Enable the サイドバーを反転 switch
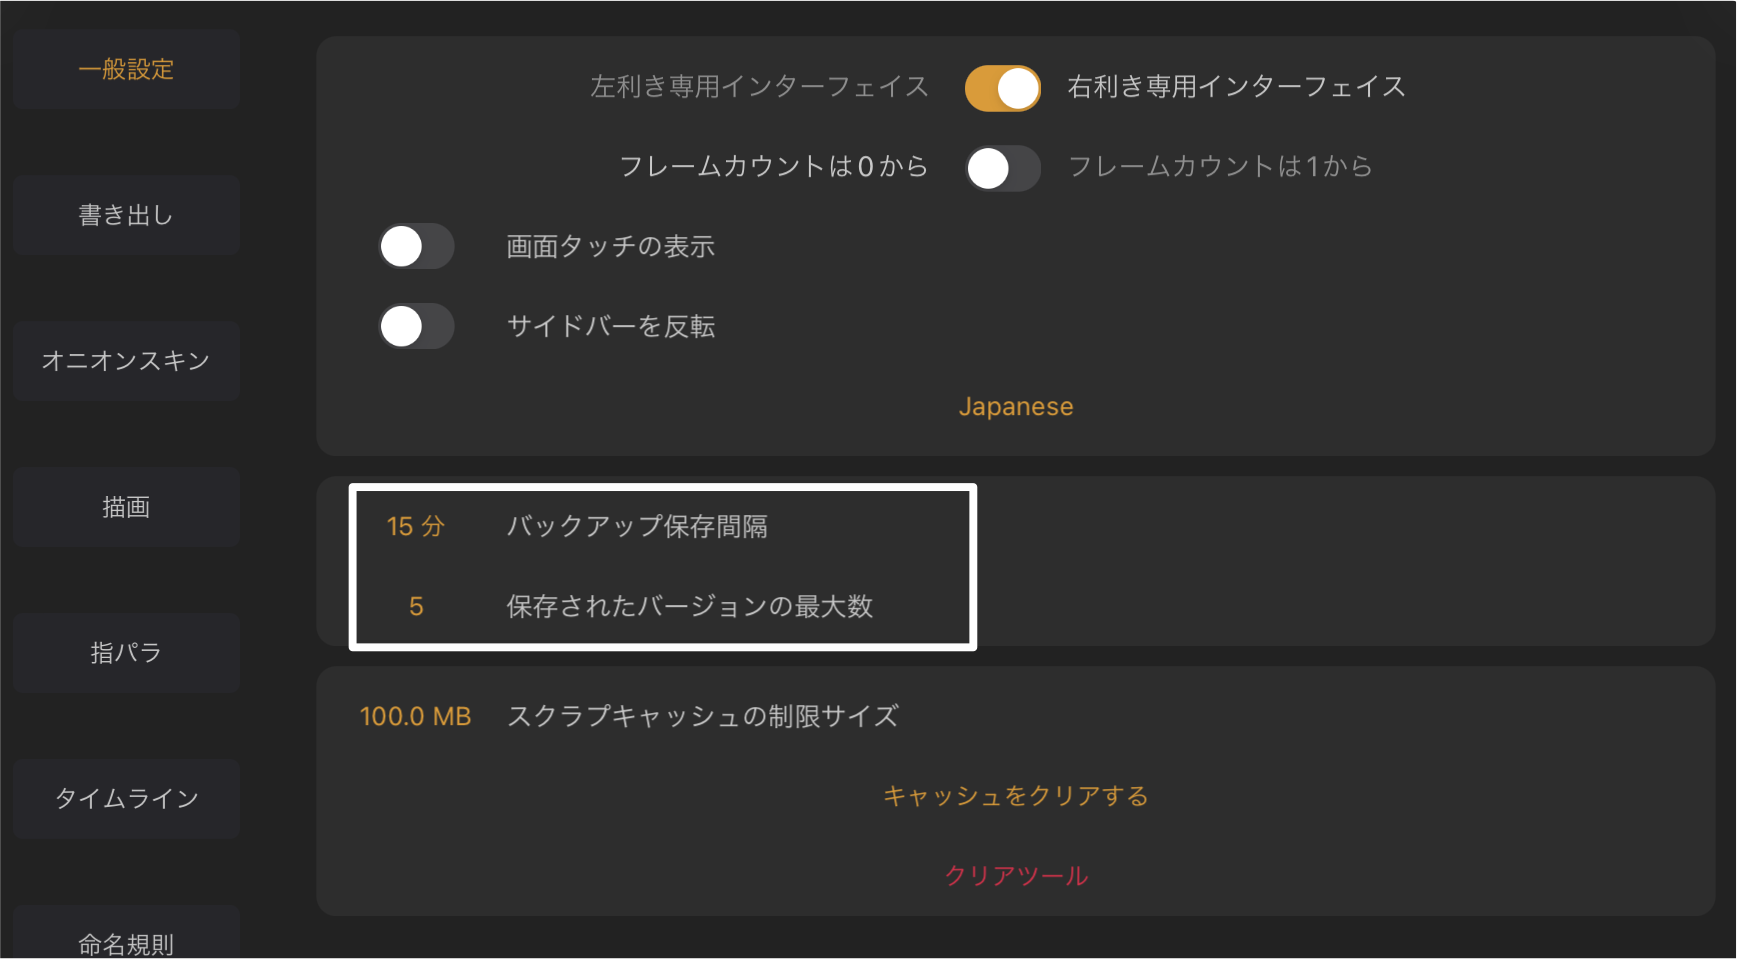1737x959 pixels. tap(416, 327)
